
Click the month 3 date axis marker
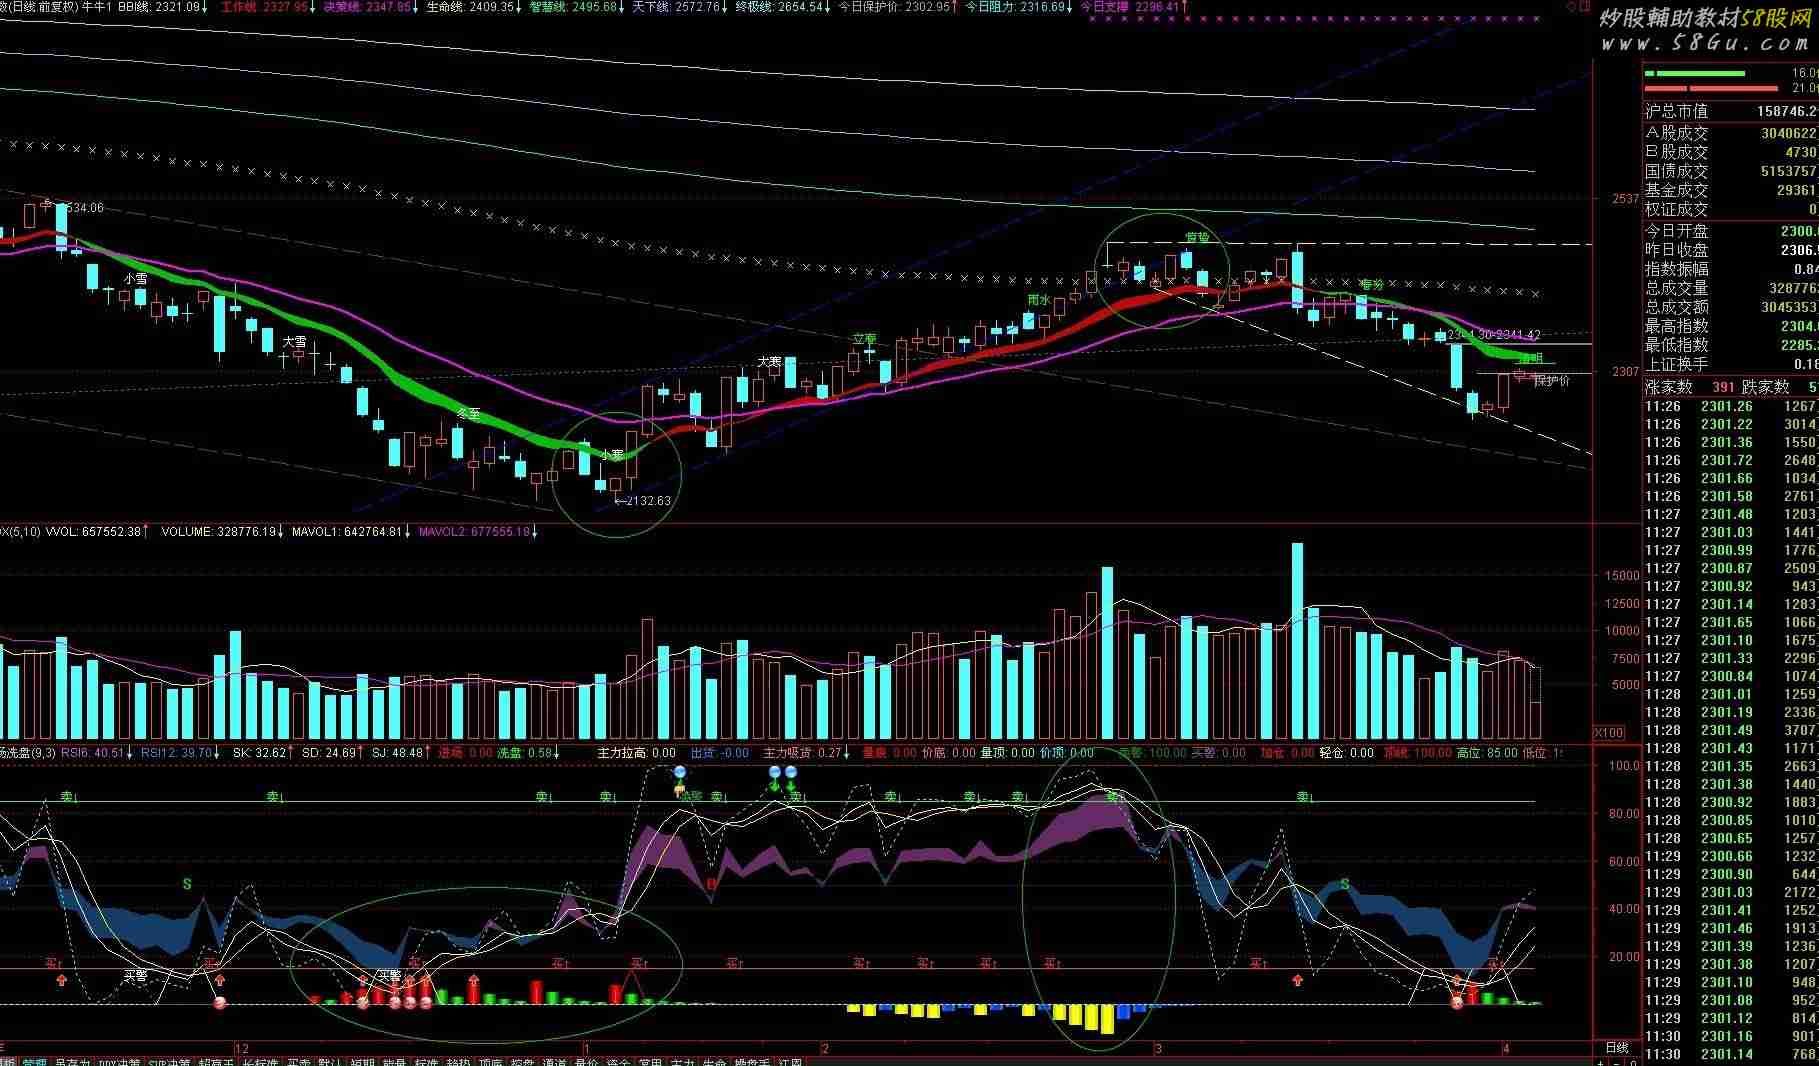pyautogui.click(x=1158, y=1049)
